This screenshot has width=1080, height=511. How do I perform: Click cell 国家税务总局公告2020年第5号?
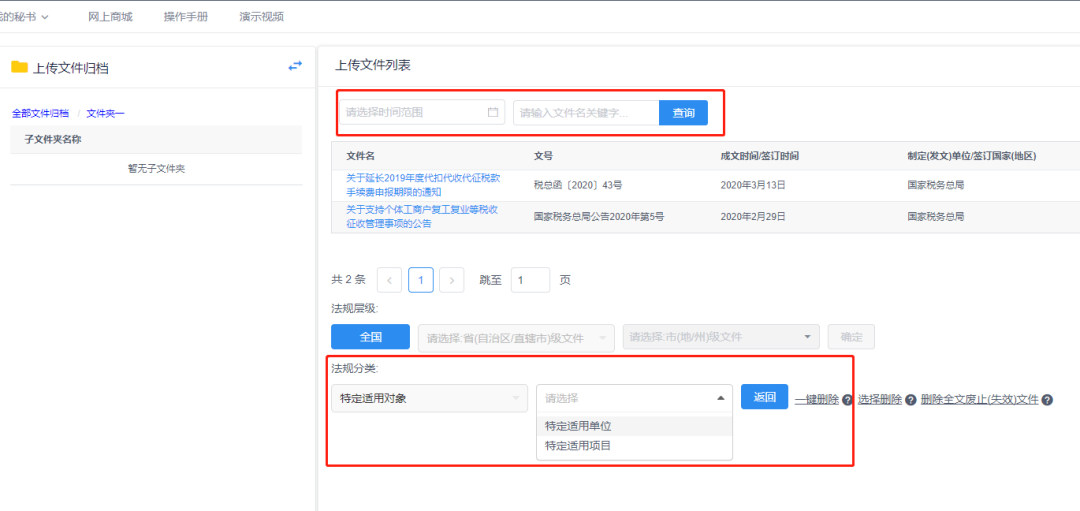click(x=599, y=216)
